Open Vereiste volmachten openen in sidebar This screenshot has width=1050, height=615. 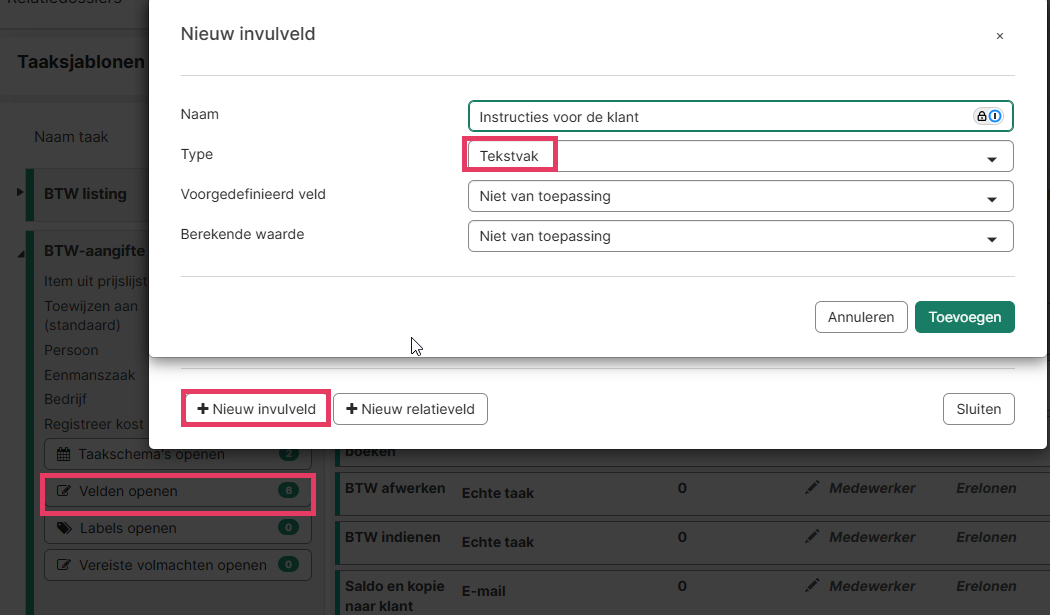point(177,565)
